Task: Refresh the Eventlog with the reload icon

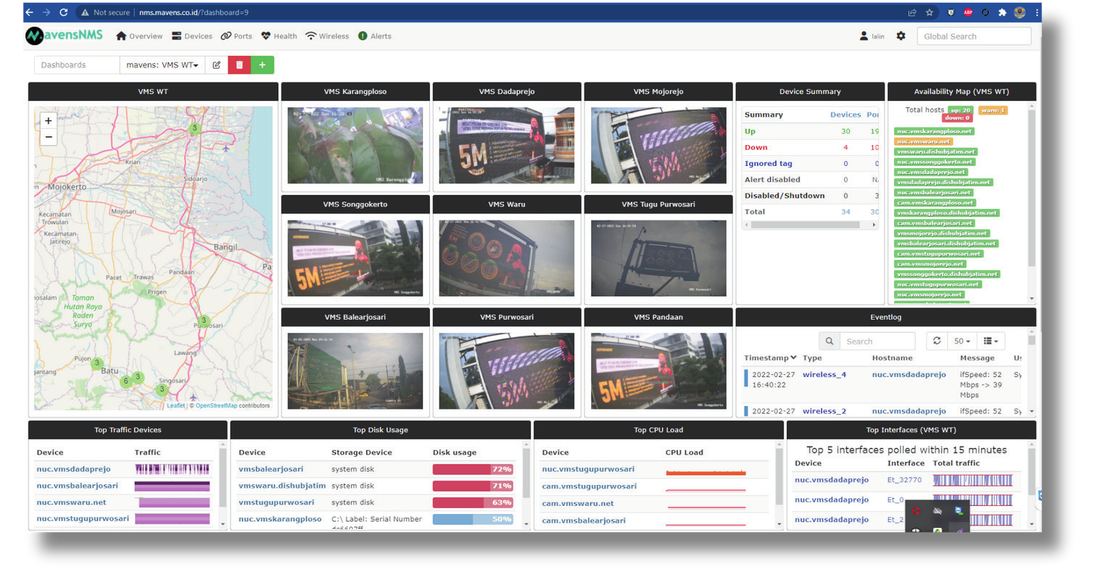Action: point(937,340)
